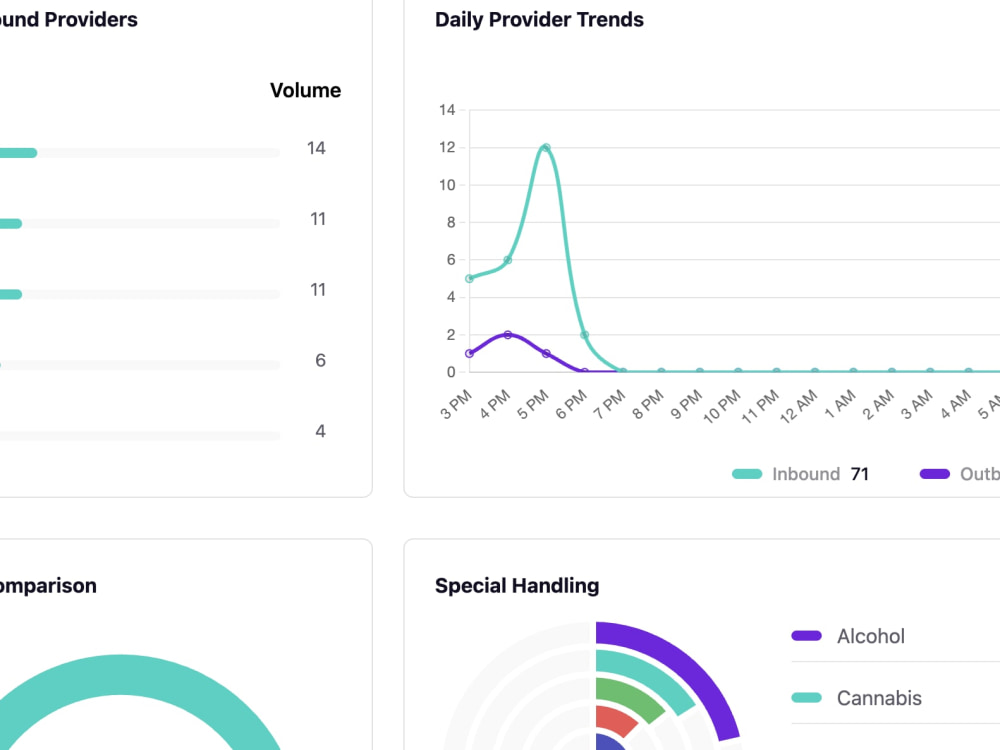
Task: Click the 8 PM x-axis label
Action: click(648, 405)
